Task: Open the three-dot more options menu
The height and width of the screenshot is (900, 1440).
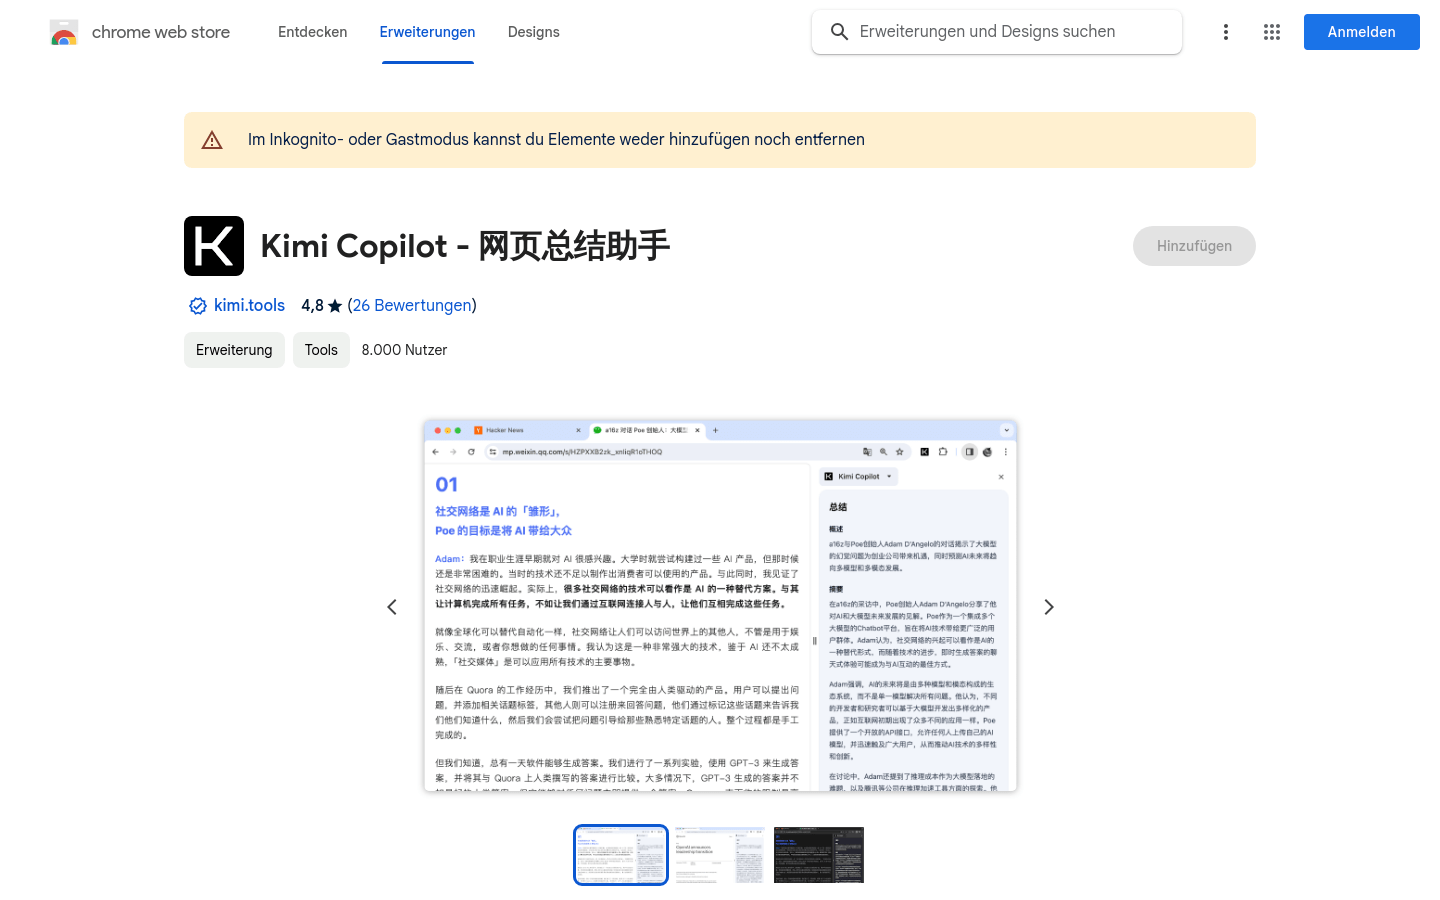Action: 1226,32
